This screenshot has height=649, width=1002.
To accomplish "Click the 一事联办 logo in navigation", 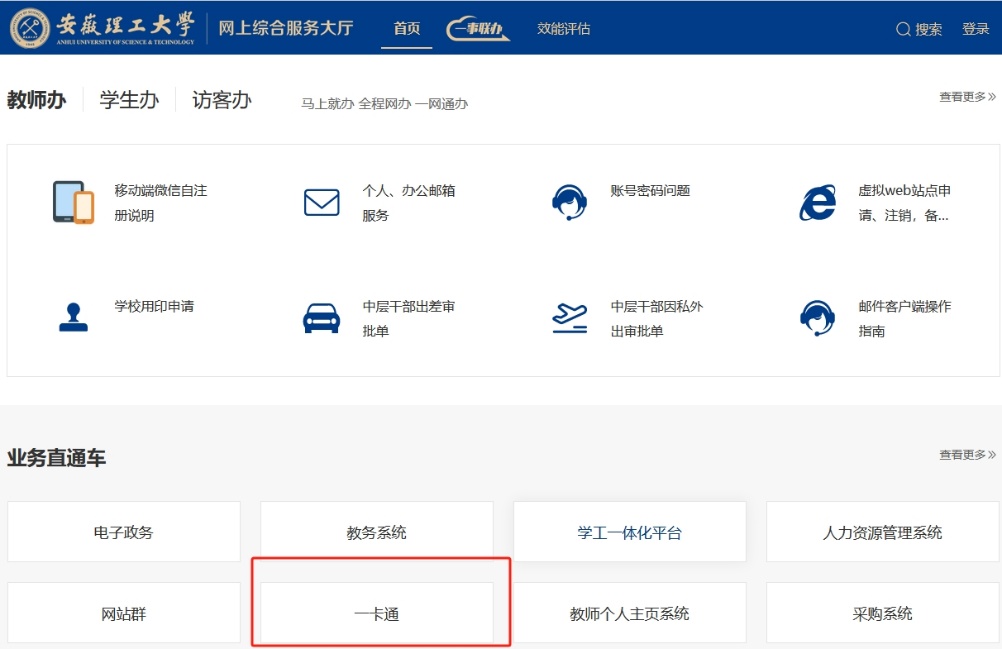I will [x=478, y=29].
